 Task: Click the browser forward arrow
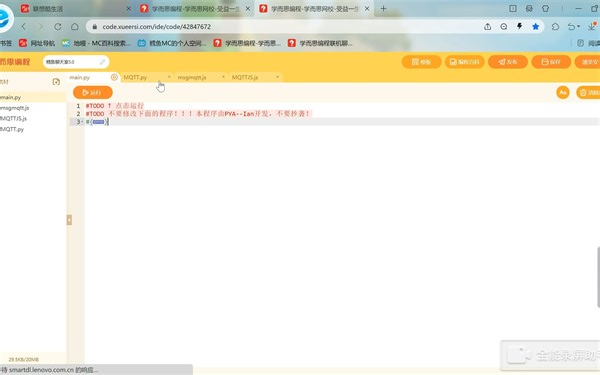click(41, 27)
